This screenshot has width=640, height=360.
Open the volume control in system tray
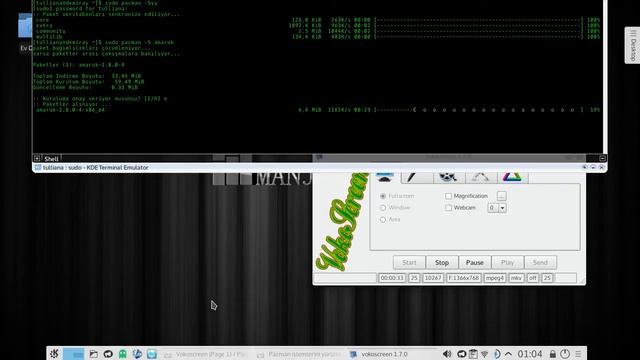pos(448,354)
